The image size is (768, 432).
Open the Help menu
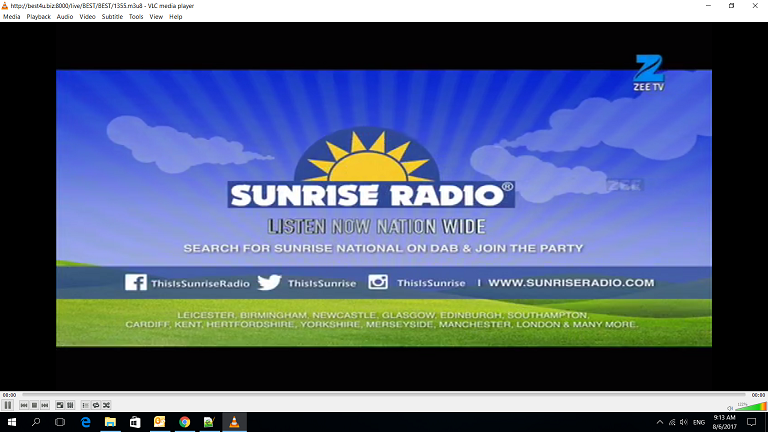tap(176, 17)
